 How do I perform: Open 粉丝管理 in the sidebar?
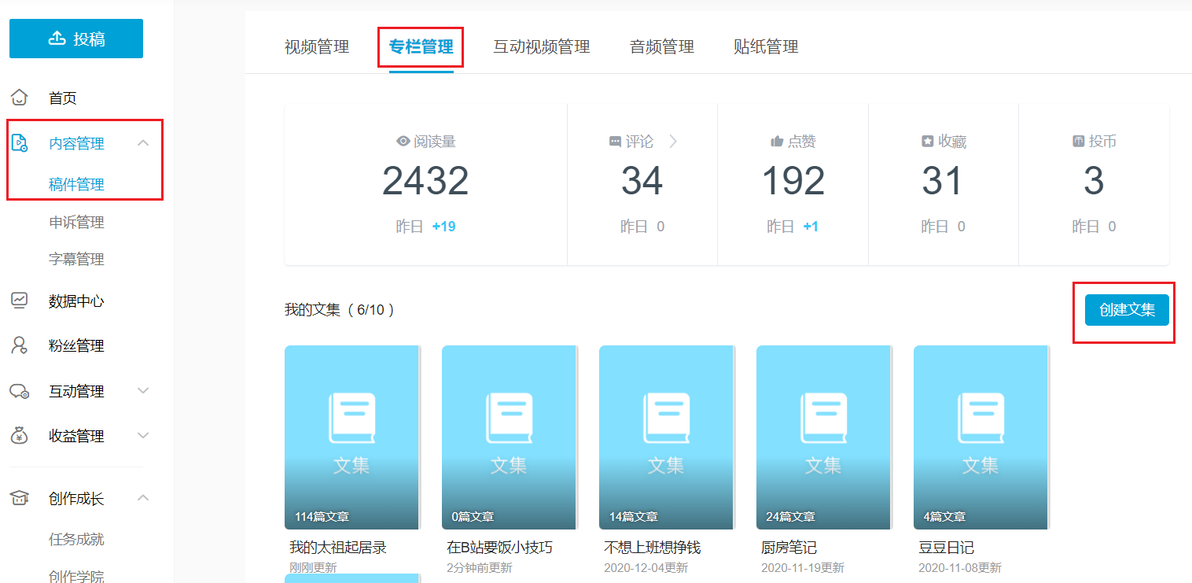coord(77,347)
